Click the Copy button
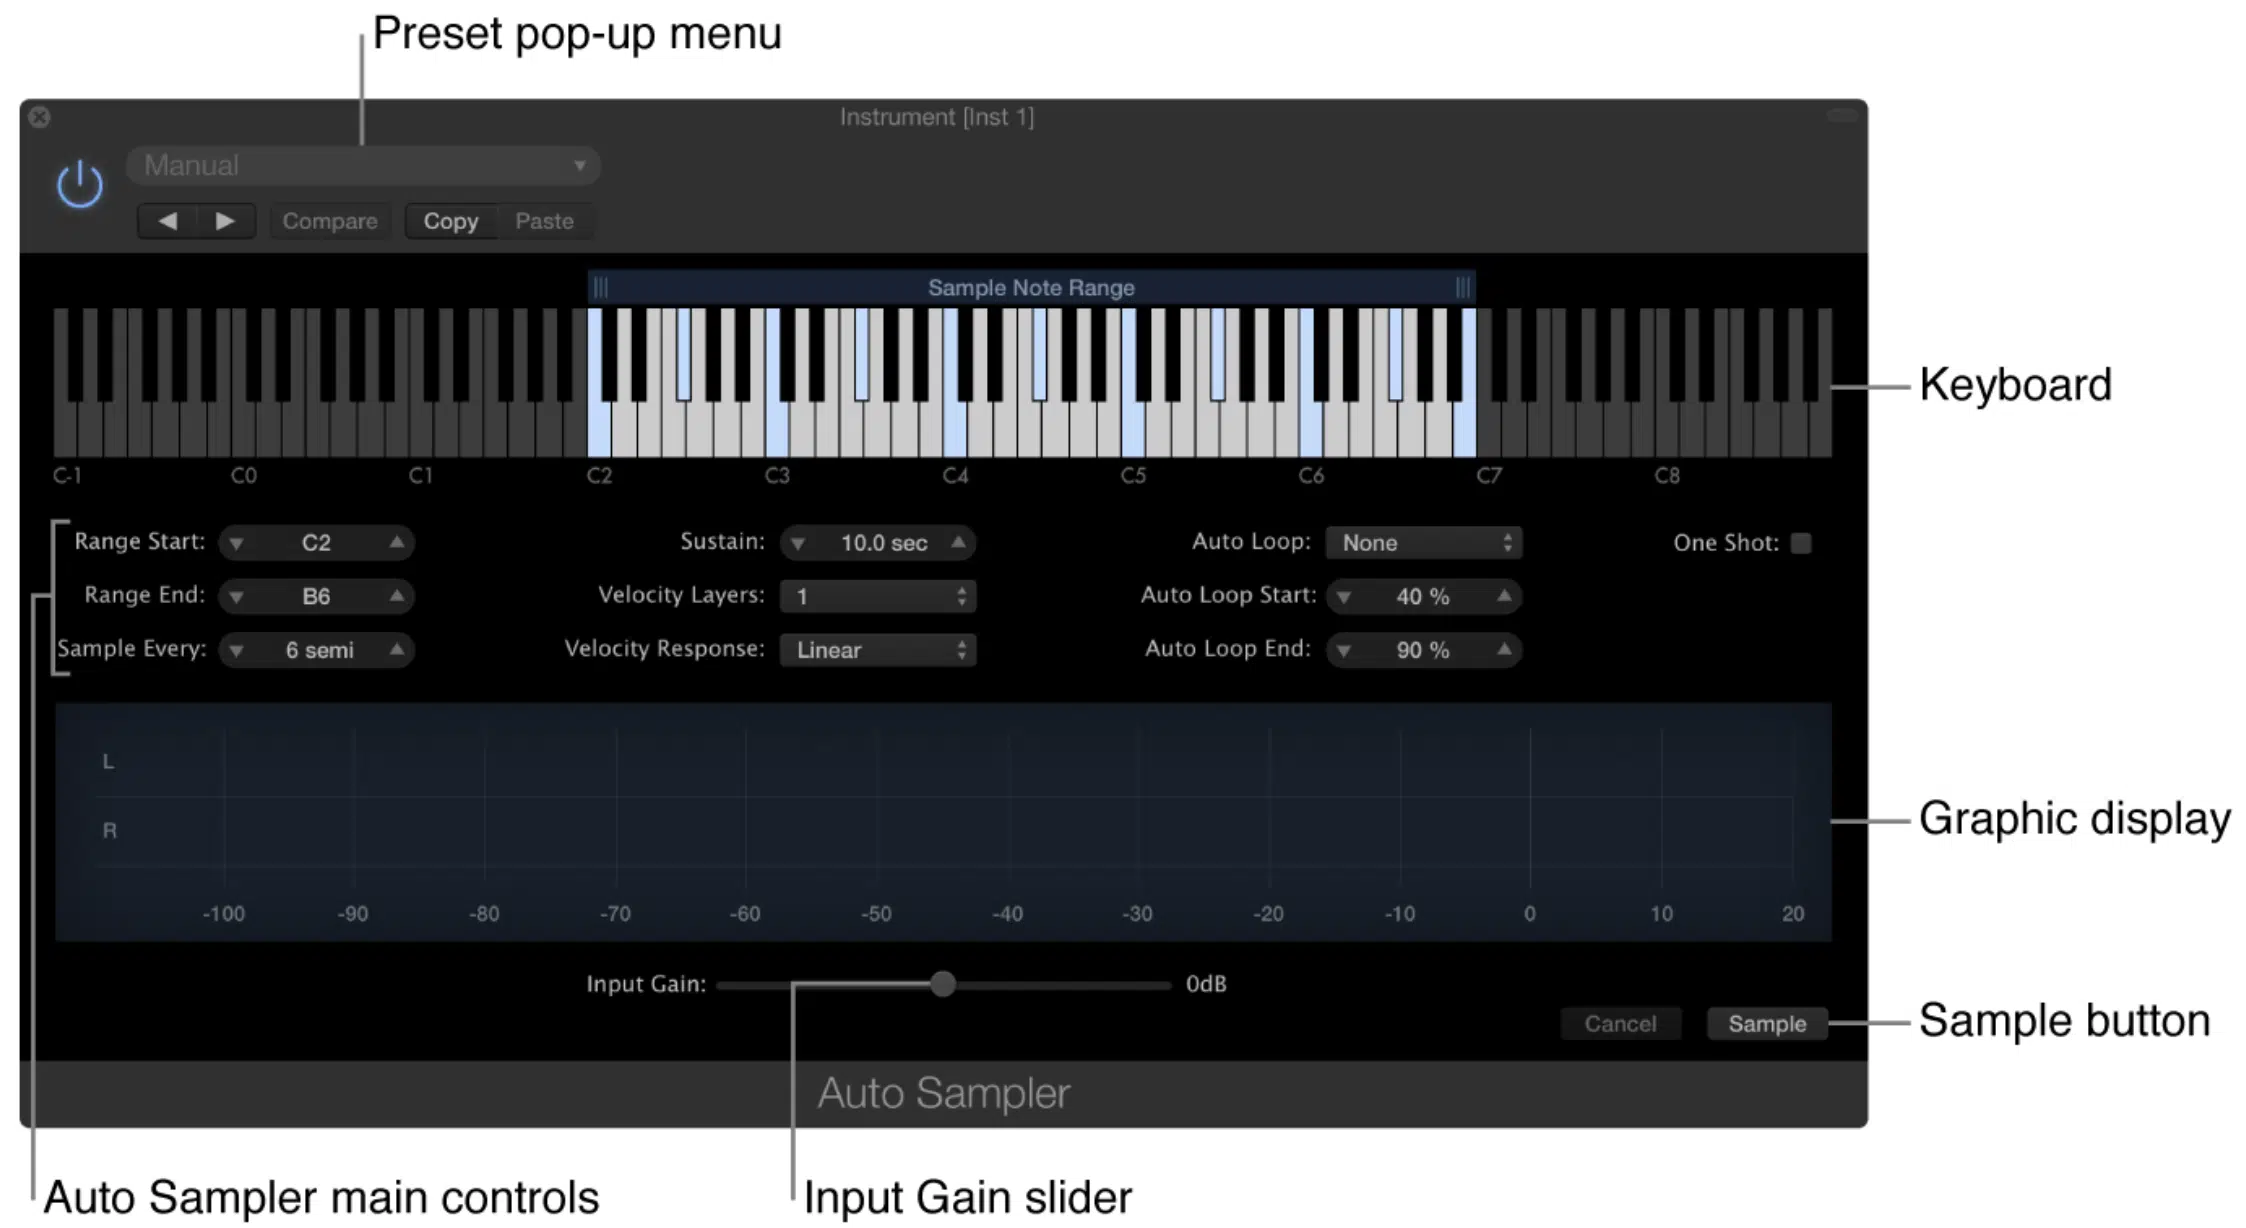The height and width of the screenshot is (1228, 2246). [451, 221]
